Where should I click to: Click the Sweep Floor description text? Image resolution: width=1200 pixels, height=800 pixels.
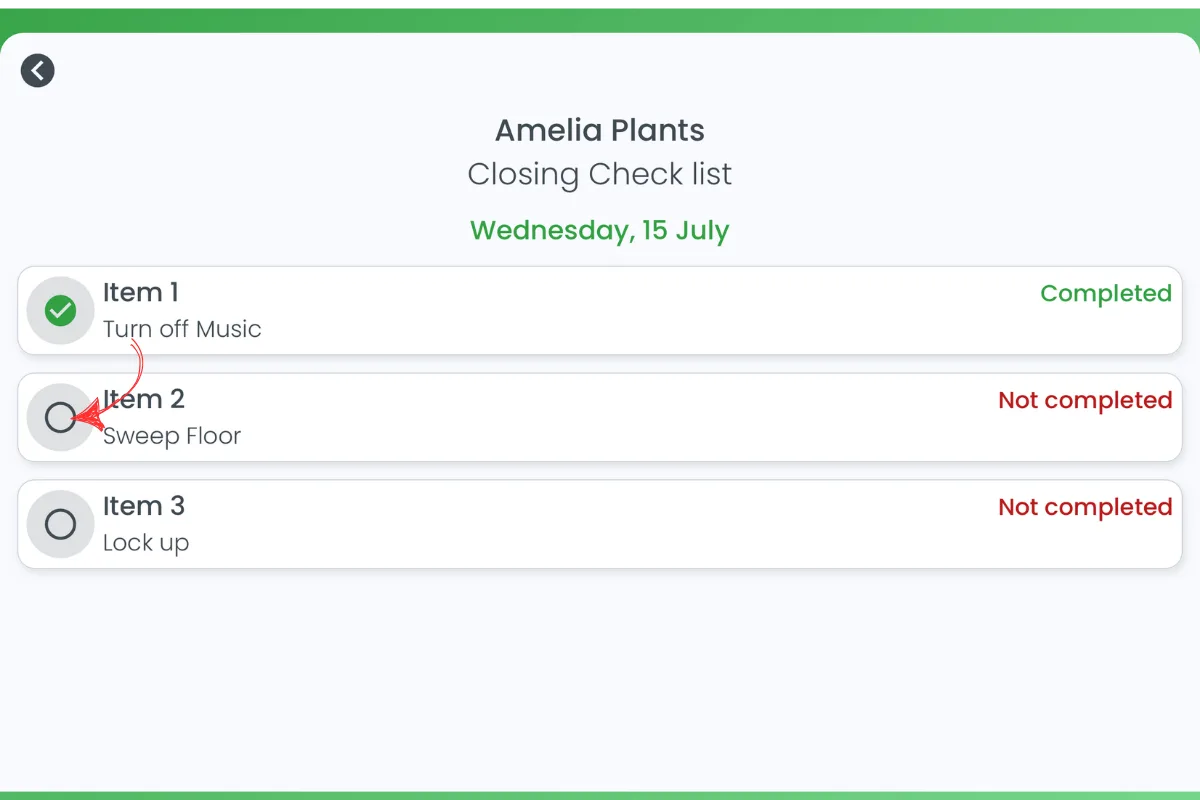click(172, 436)
